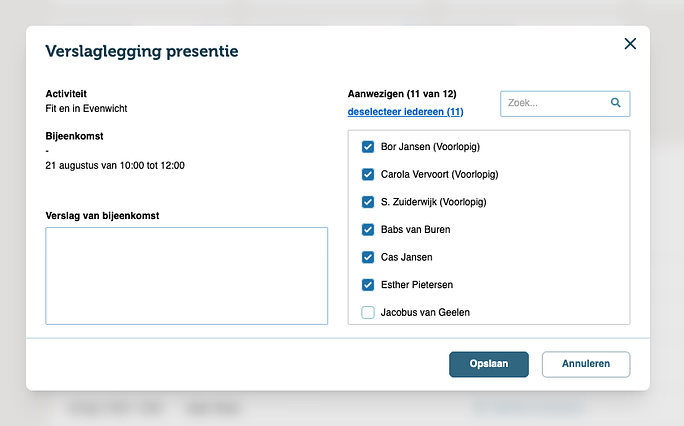Image resolution: width=684 pixels, height=426 pixels.
Task: Save with the Opslaan button
Action: point(489,364)
